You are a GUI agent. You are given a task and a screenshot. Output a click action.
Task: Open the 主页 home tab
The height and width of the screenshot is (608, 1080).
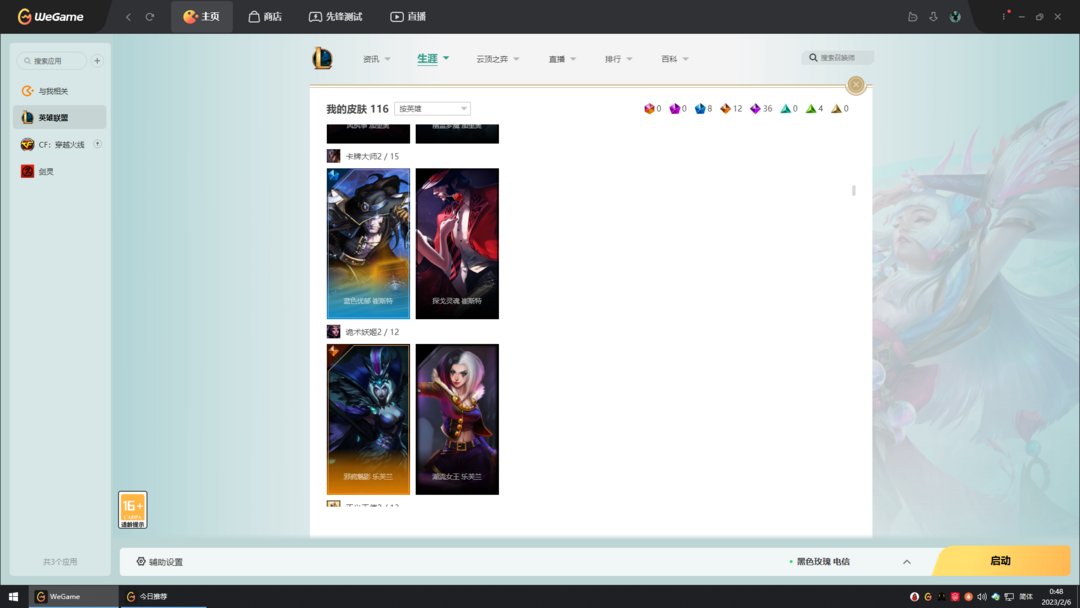click(201, 17)
